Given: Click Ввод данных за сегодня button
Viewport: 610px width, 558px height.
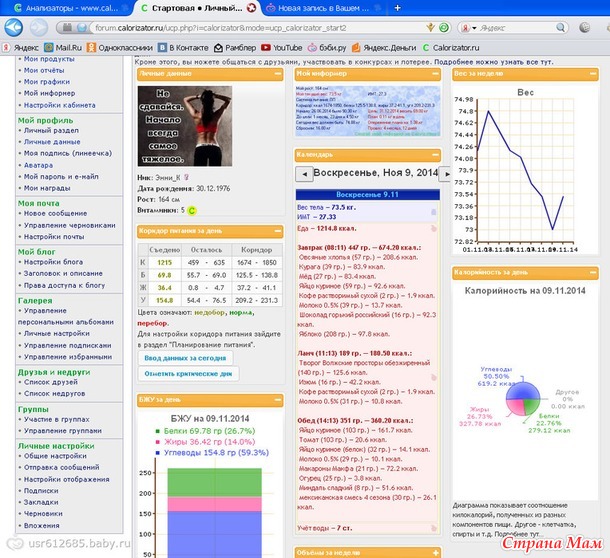Looking at the screenshot, I should (x=185, y=358).
